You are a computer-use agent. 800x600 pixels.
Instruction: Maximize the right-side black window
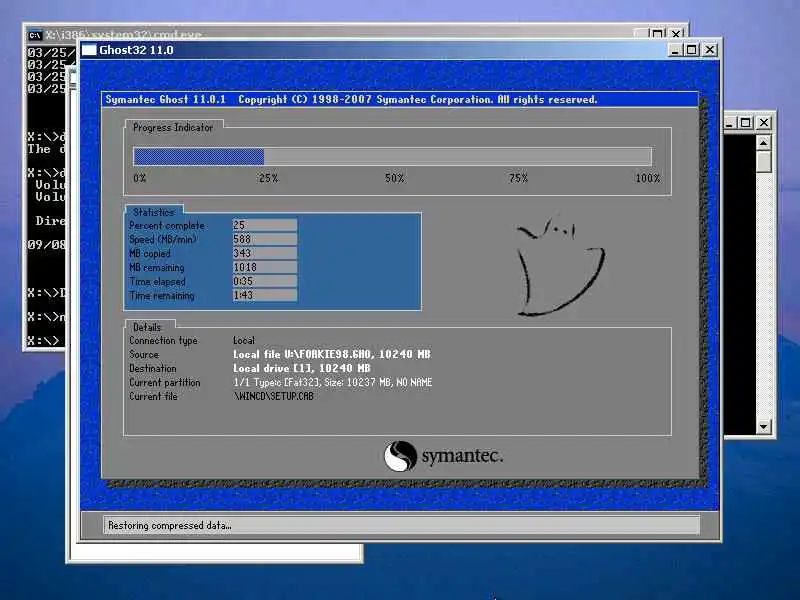coord(746,123)
